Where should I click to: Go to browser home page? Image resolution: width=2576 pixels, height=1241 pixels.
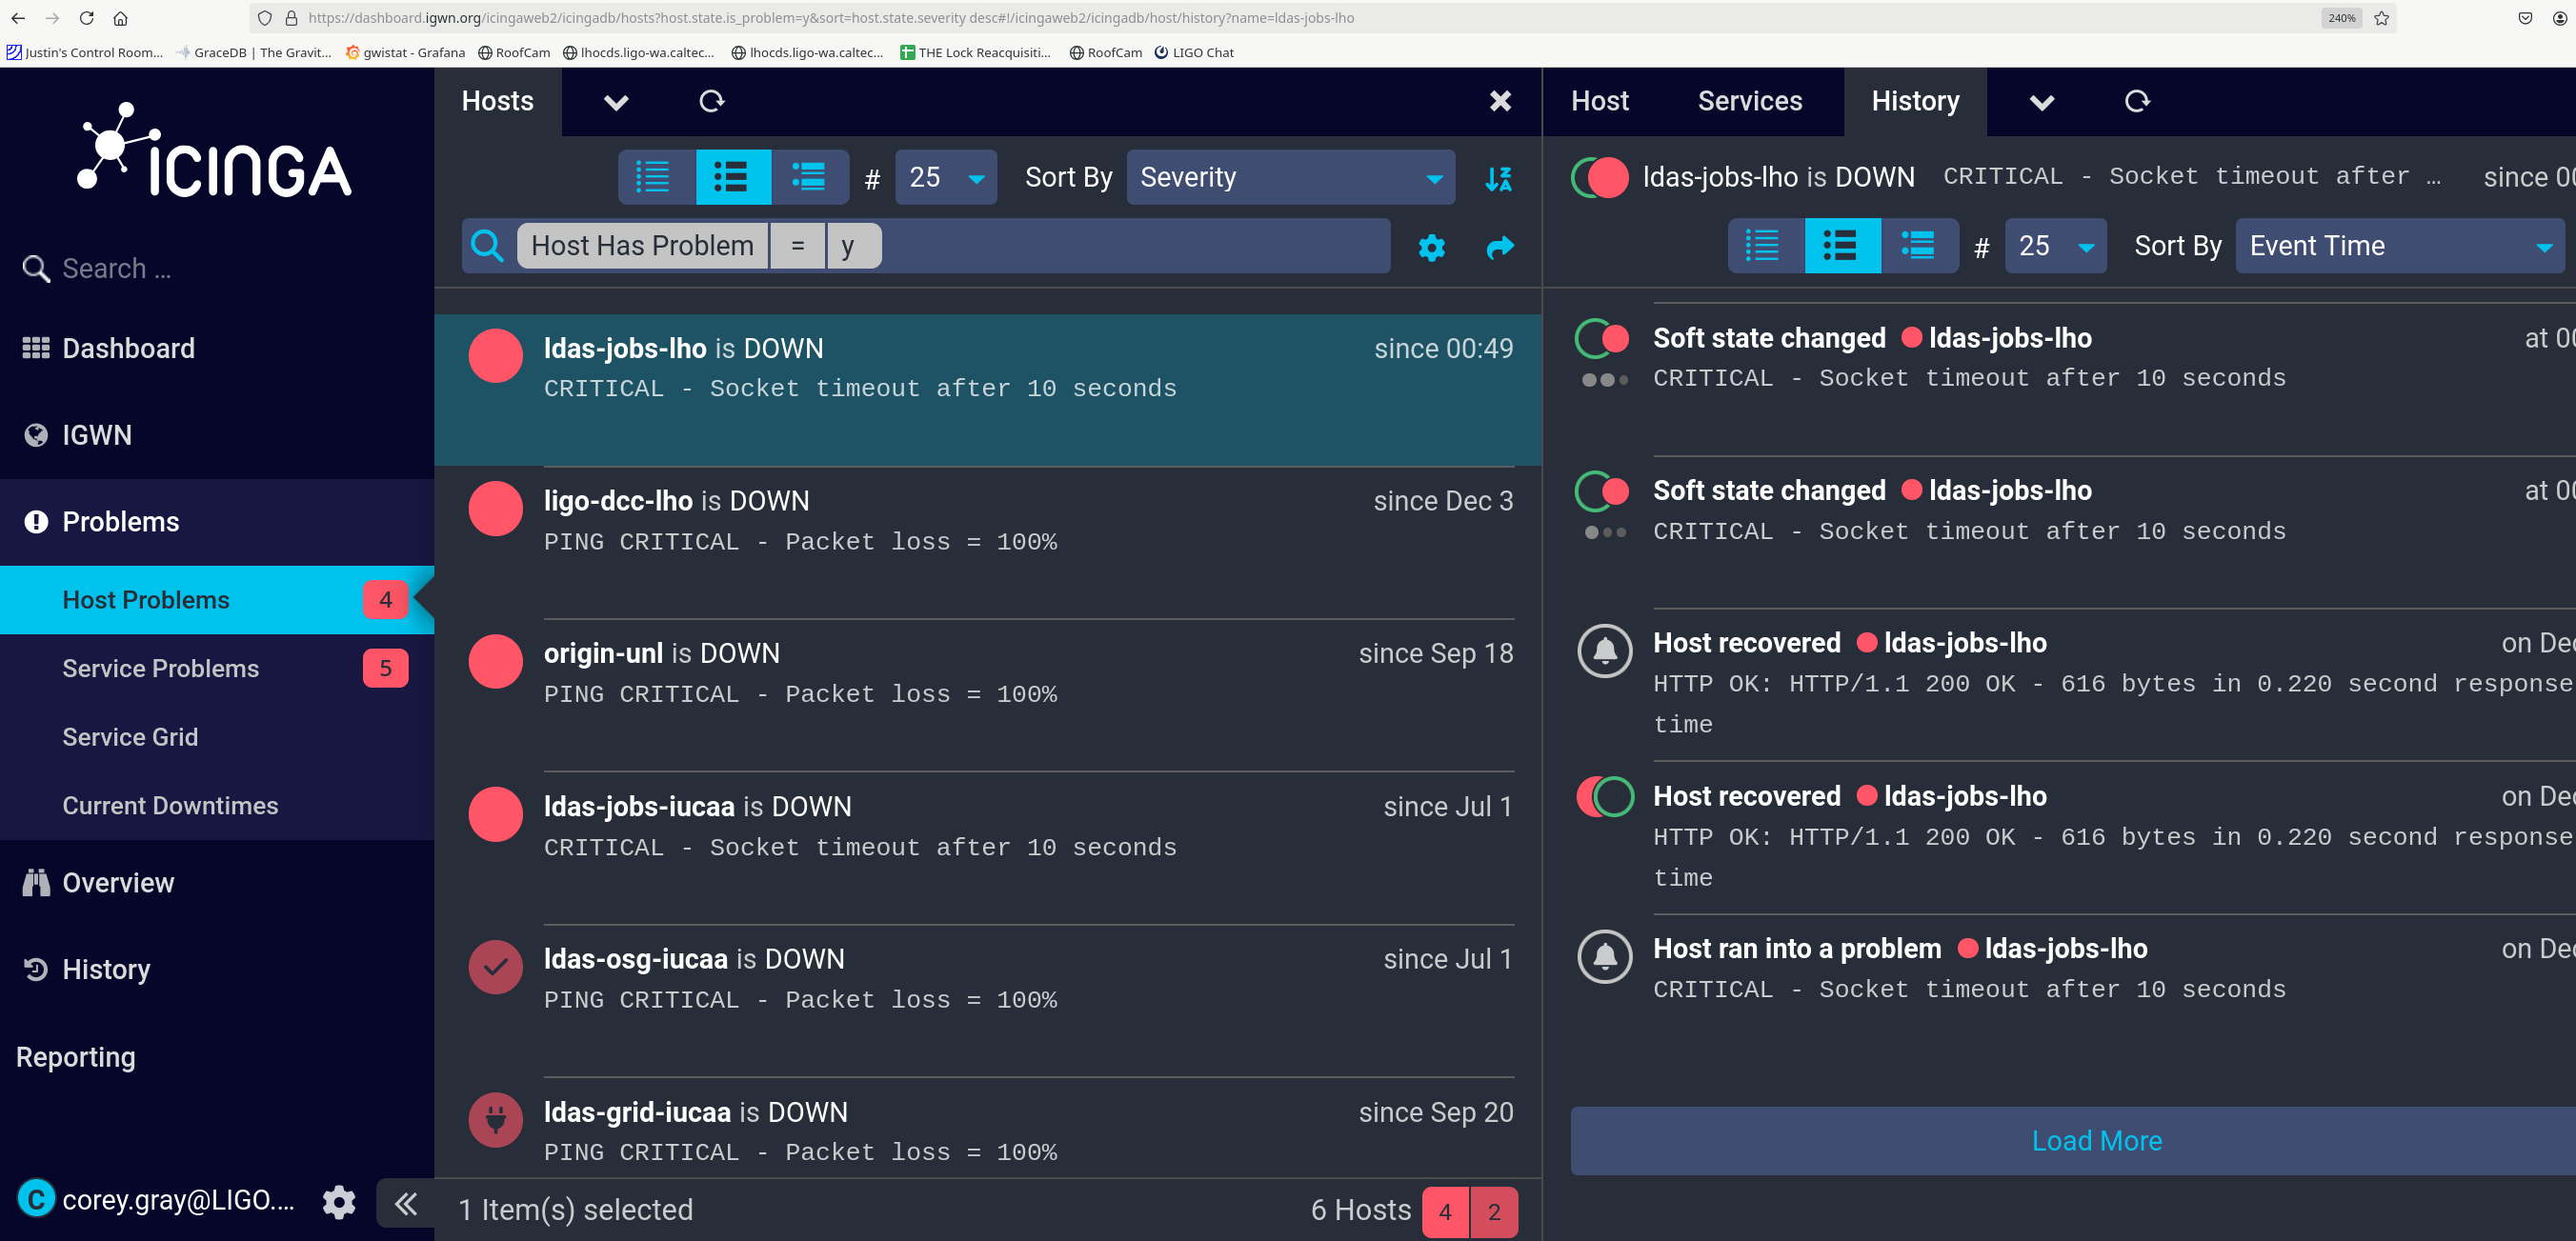[x=120, y=18]
